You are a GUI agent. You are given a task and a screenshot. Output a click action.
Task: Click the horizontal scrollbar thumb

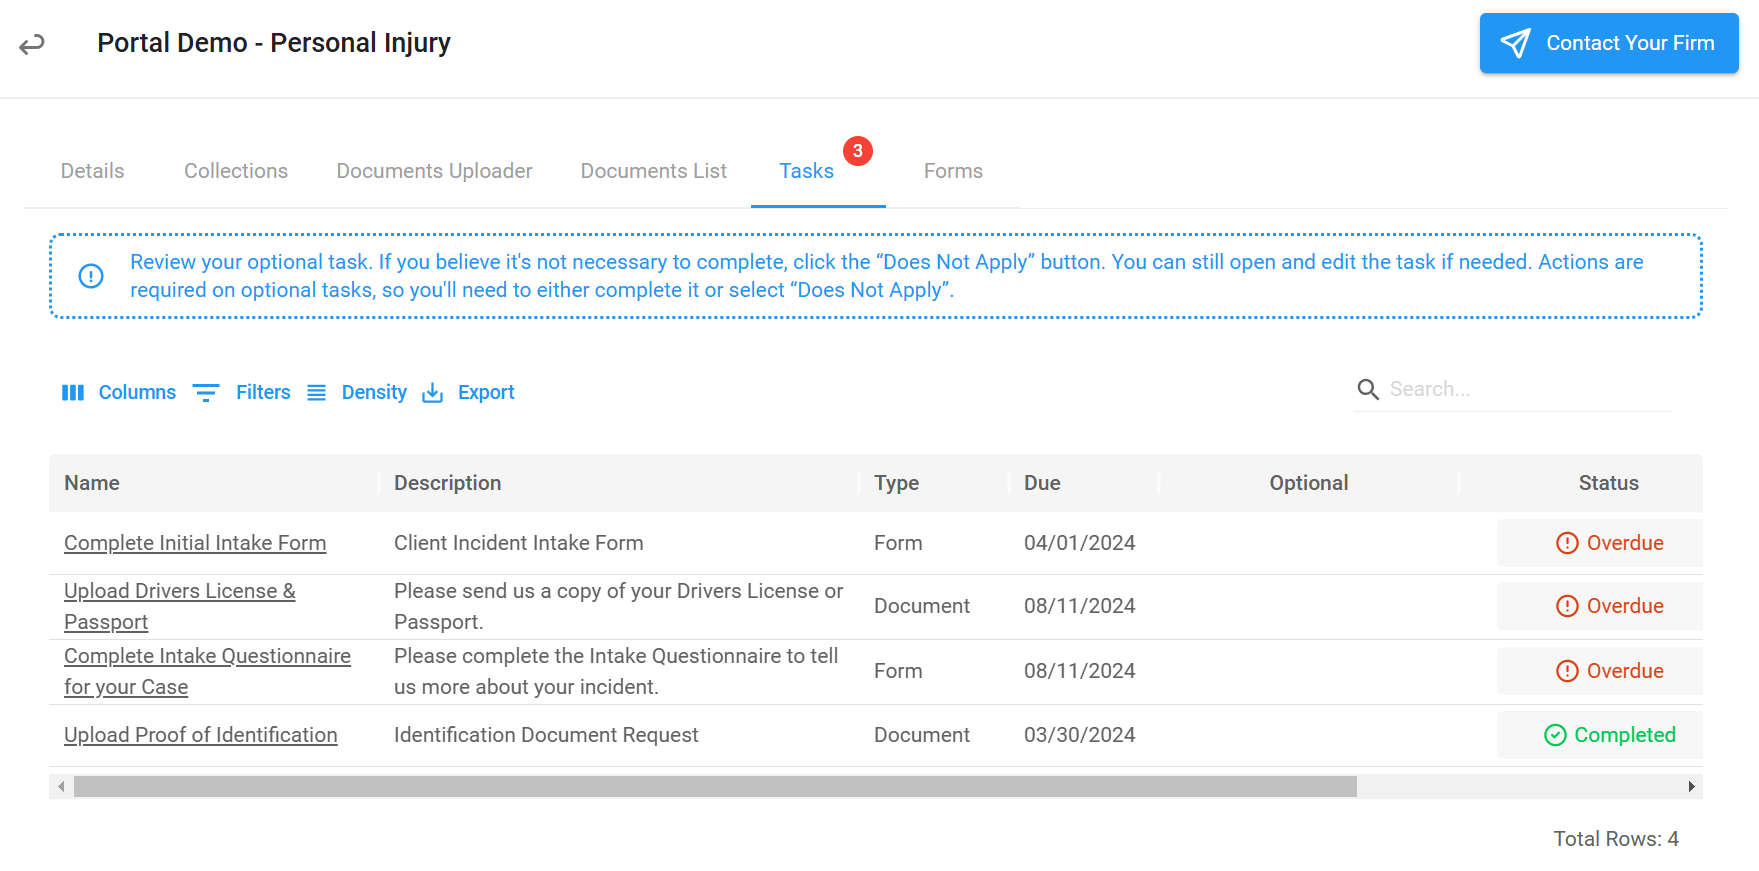[x=715, y=787]
